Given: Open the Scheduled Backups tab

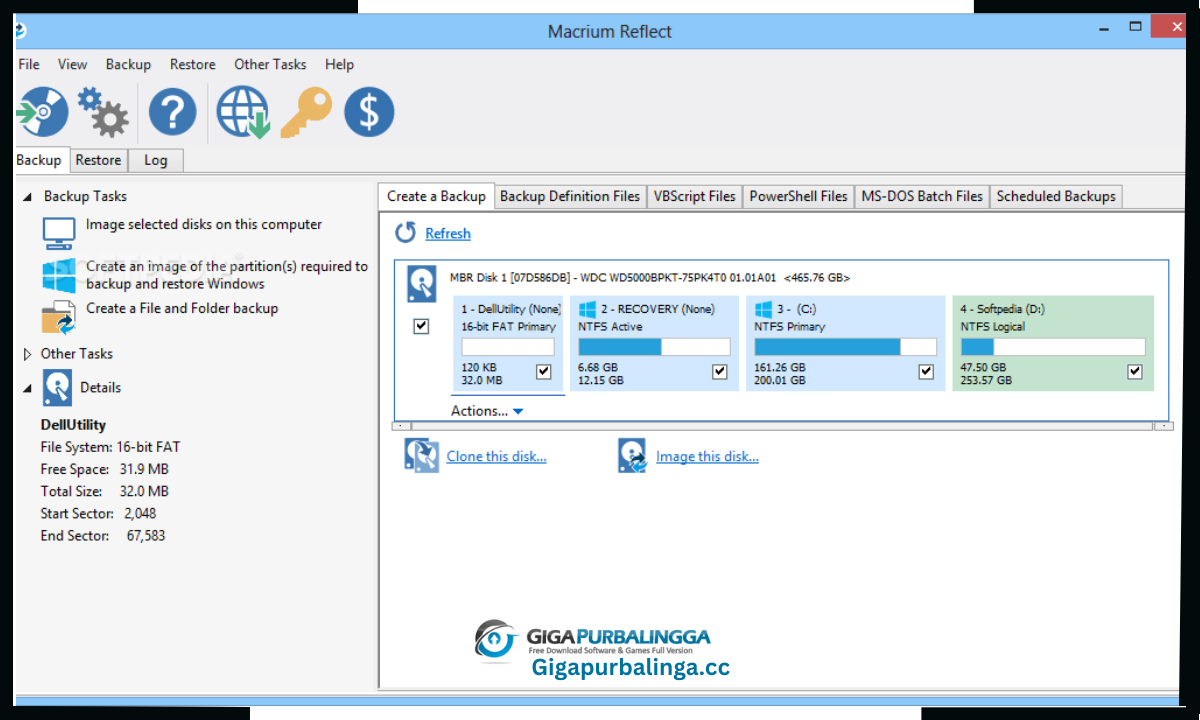Looking at the screenshot, I should (1056, 196).
